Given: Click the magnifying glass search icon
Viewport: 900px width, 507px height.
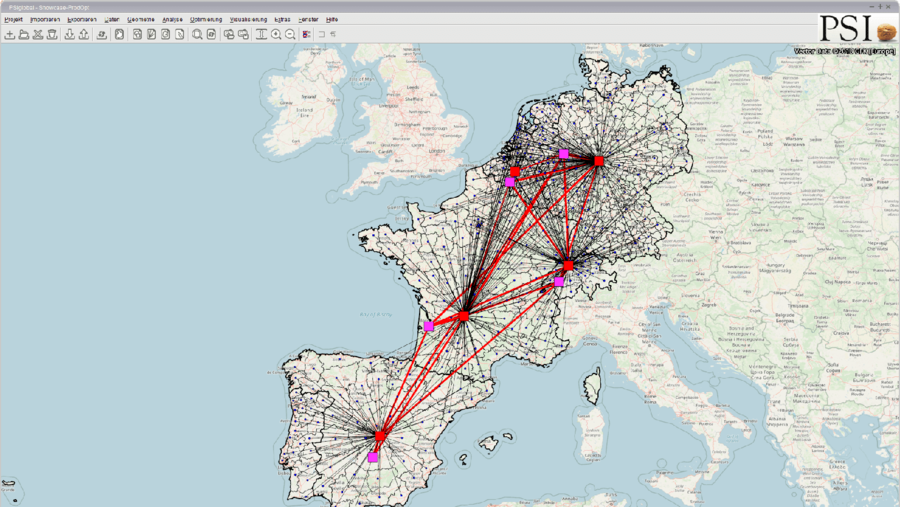Looking at the screenshot, I should pos(197,35).
